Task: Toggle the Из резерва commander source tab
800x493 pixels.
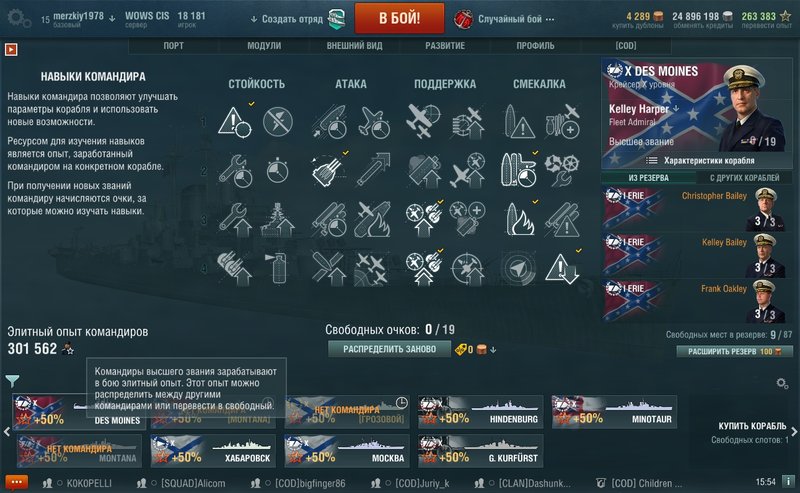Action: [648, 178]
